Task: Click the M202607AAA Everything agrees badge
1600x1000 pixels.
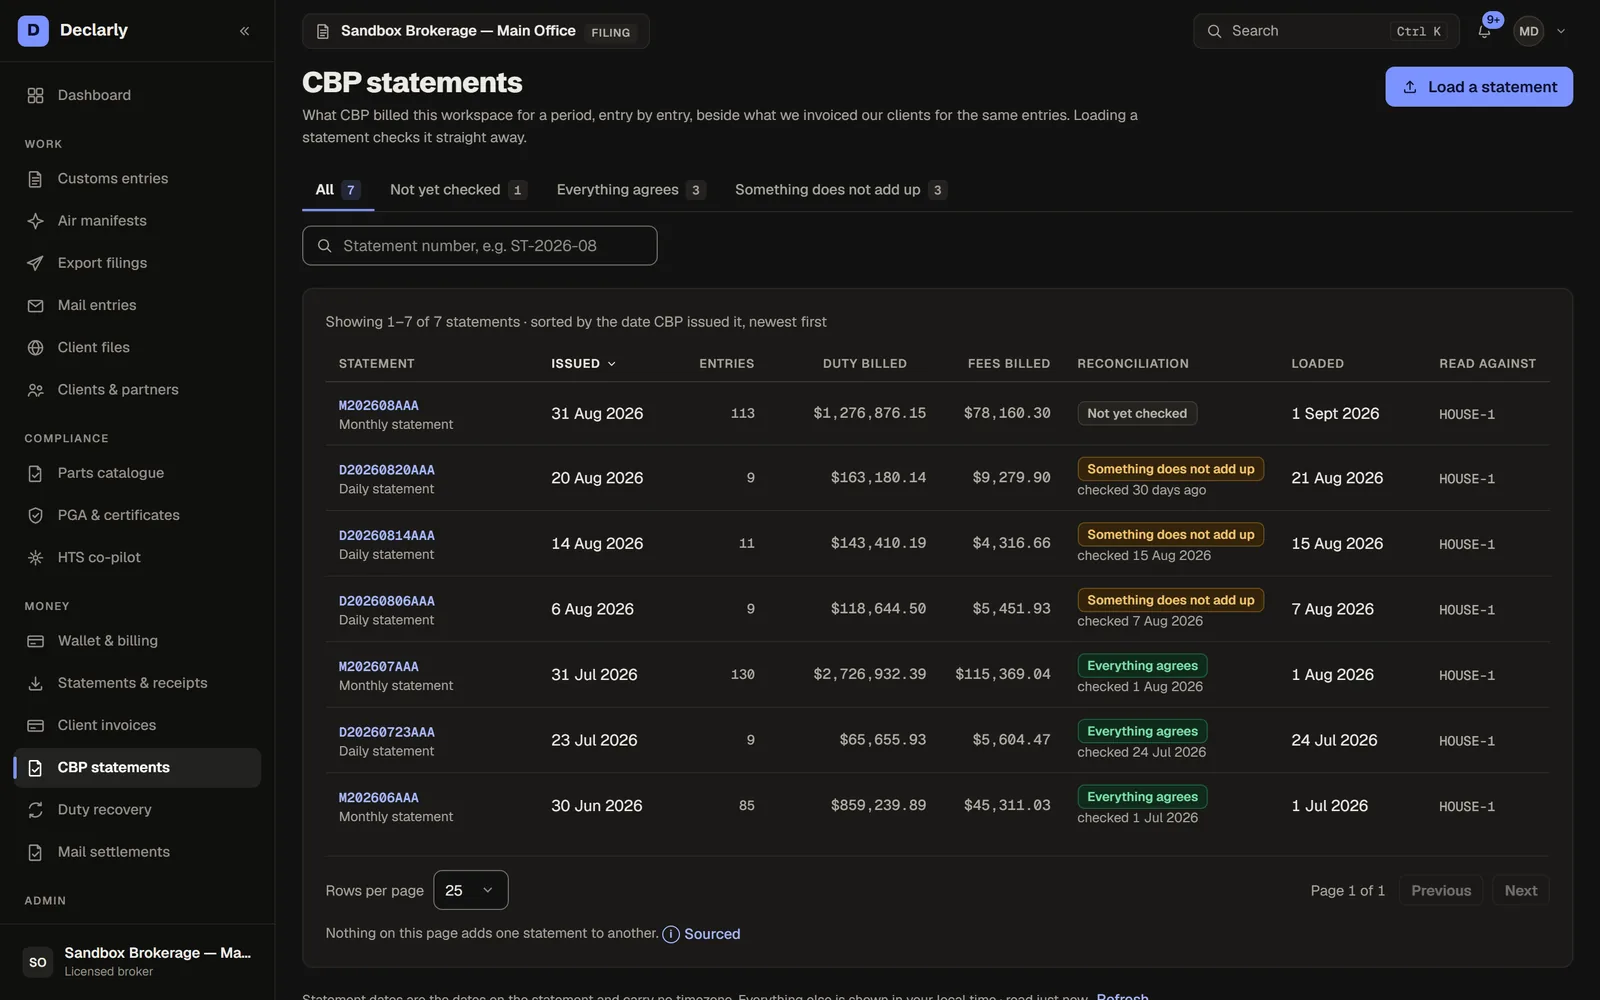Action: [1142, 666]
